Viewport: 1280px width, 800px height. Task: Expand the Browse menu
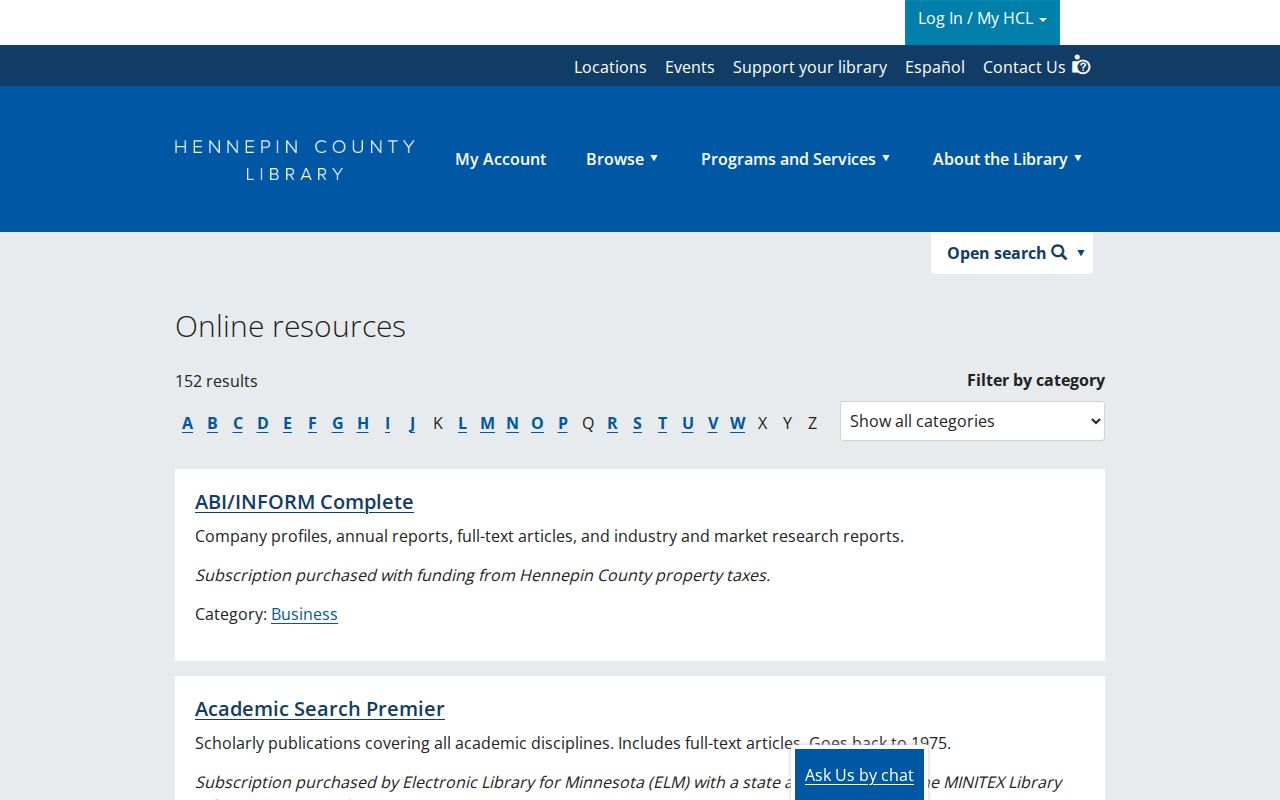pos(622,159)
